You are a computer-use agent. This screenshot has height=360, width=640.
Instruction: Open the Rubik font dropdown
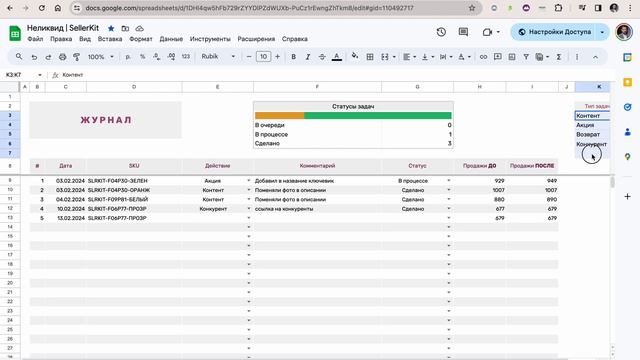218,57
